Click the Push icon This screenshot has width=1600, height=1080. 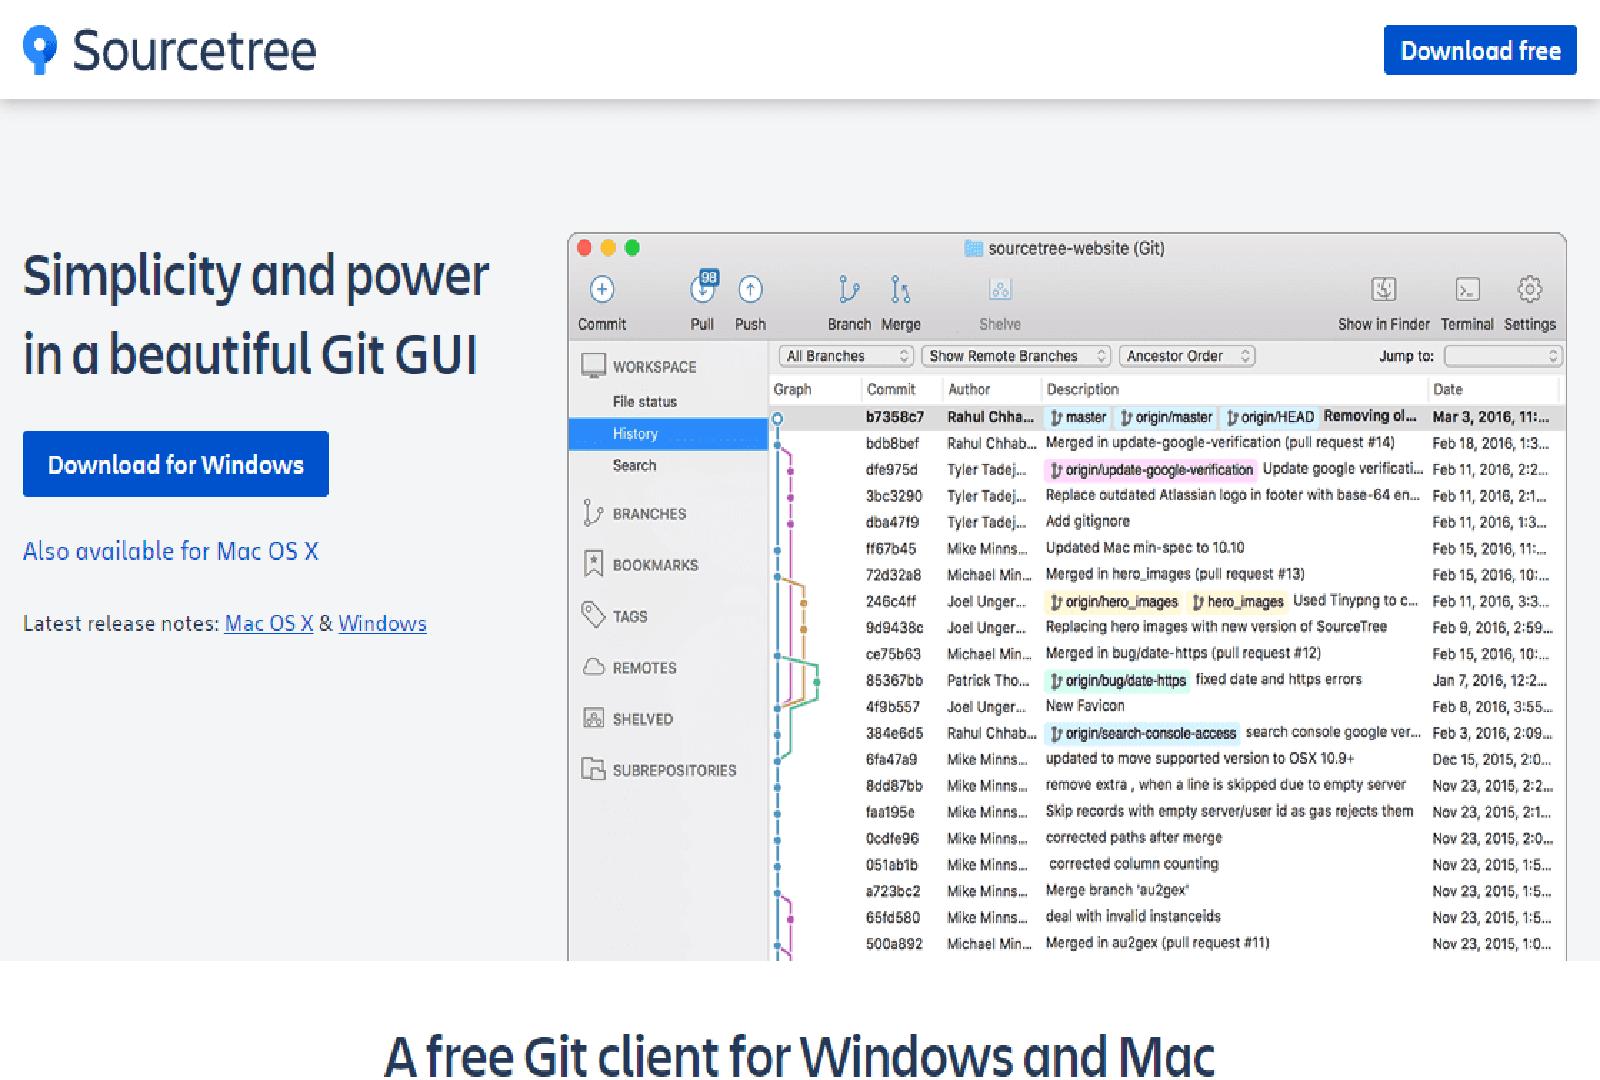coord(749,292)
